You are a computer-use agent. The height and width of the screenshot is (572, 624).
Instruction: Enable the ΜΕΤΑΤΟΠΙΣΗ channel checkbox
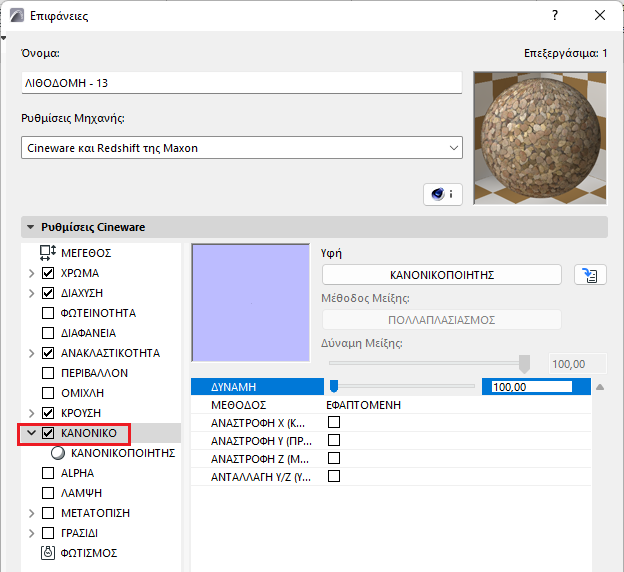(48, 513)
